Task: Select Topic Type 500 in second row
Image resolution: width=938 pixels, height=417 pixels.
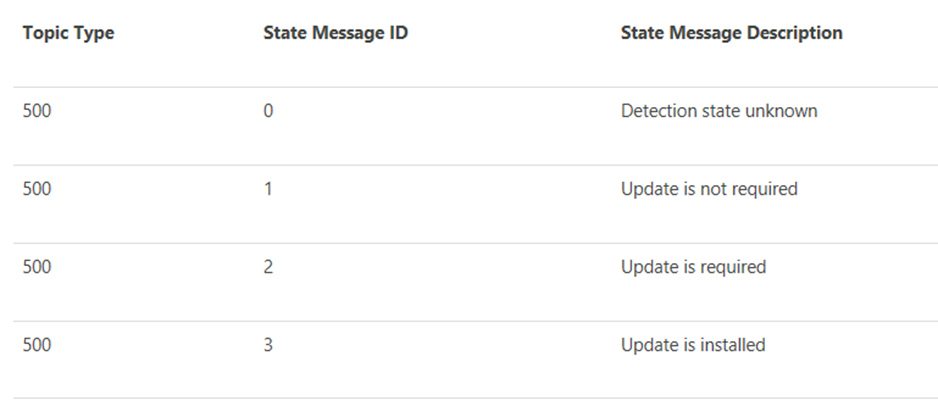Action: click(37, 189)
